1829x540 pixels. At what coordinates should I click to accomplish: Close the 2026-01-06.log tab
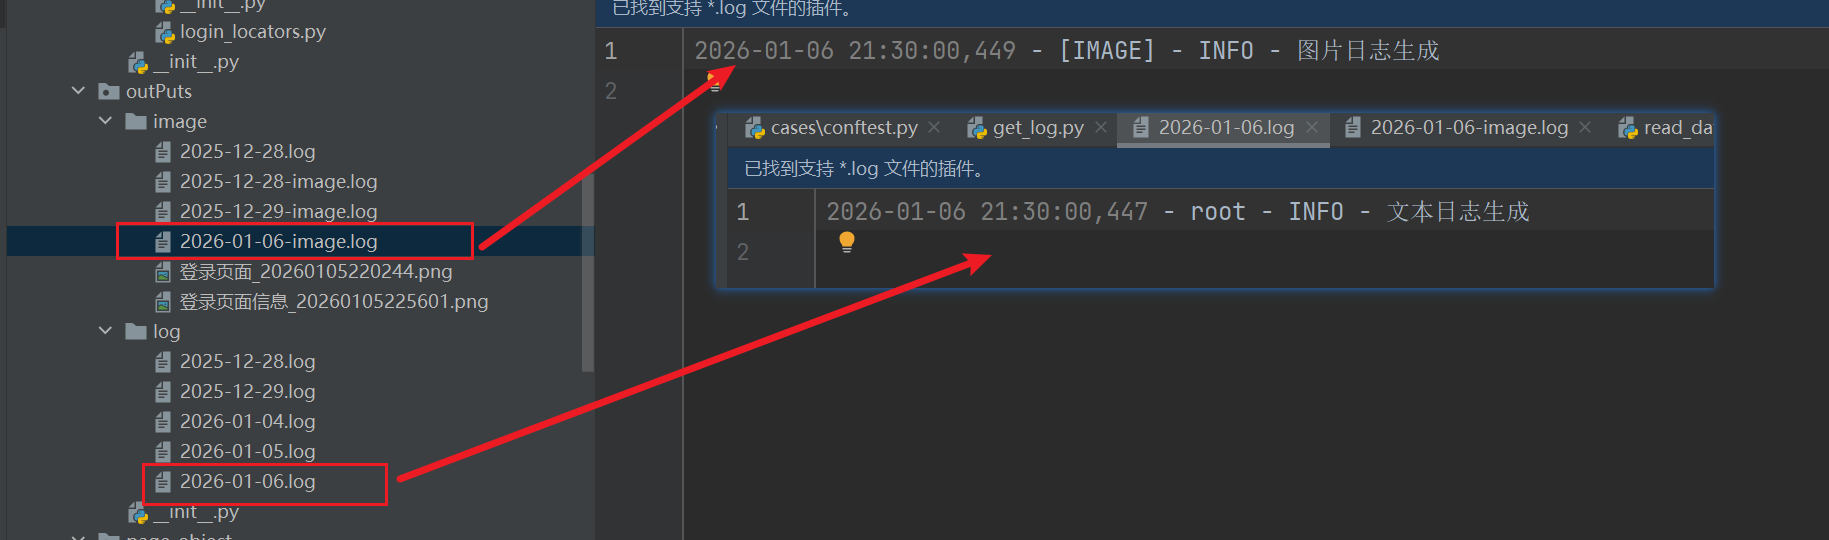[x=1312, y=127]
